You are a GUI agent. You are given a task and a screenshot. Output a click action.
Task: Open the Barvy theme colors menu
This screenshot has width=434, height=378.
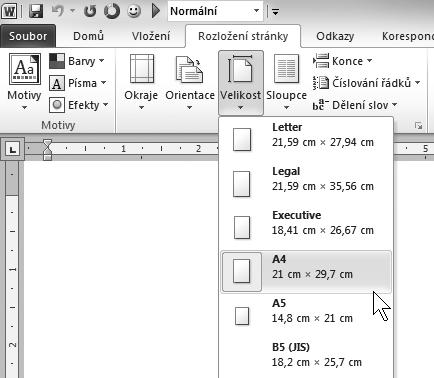tap(77, 61)
